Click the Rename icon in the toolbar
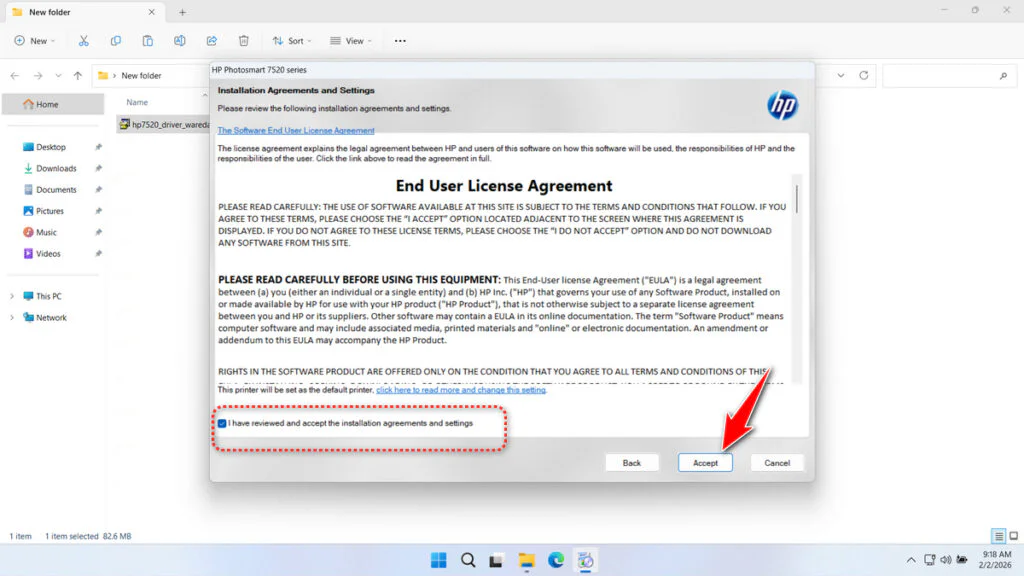 [x=180, y=40]
